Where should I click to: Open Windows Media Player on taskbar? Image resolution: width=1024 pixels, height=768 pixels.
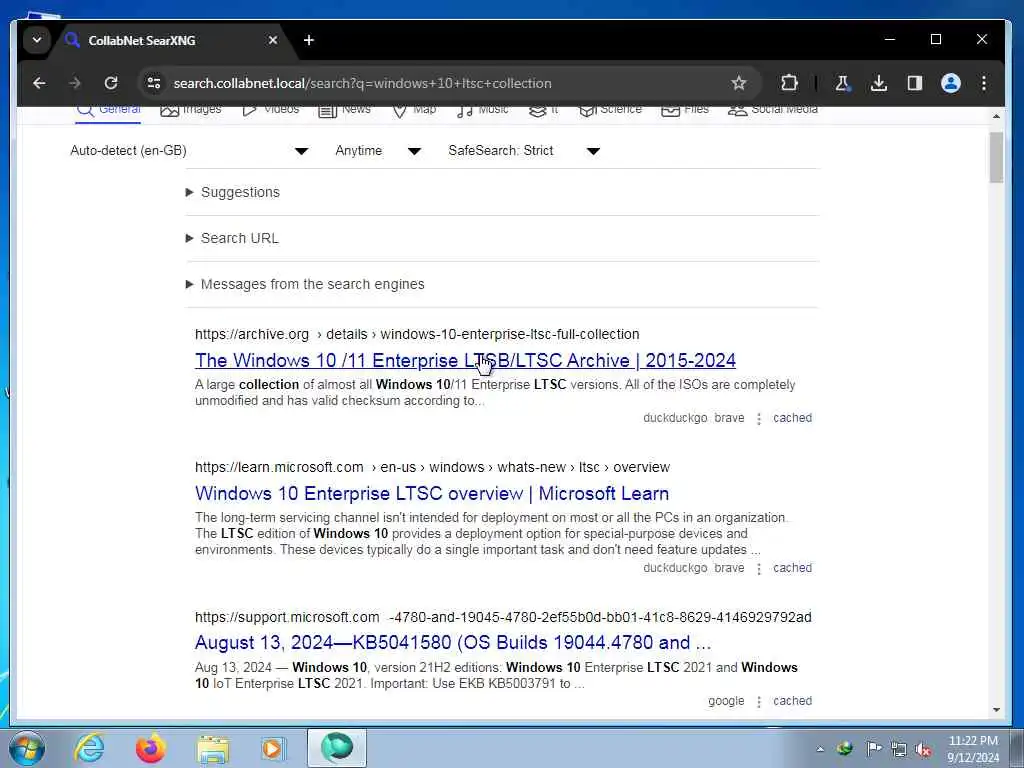click(x=273, y=748)
